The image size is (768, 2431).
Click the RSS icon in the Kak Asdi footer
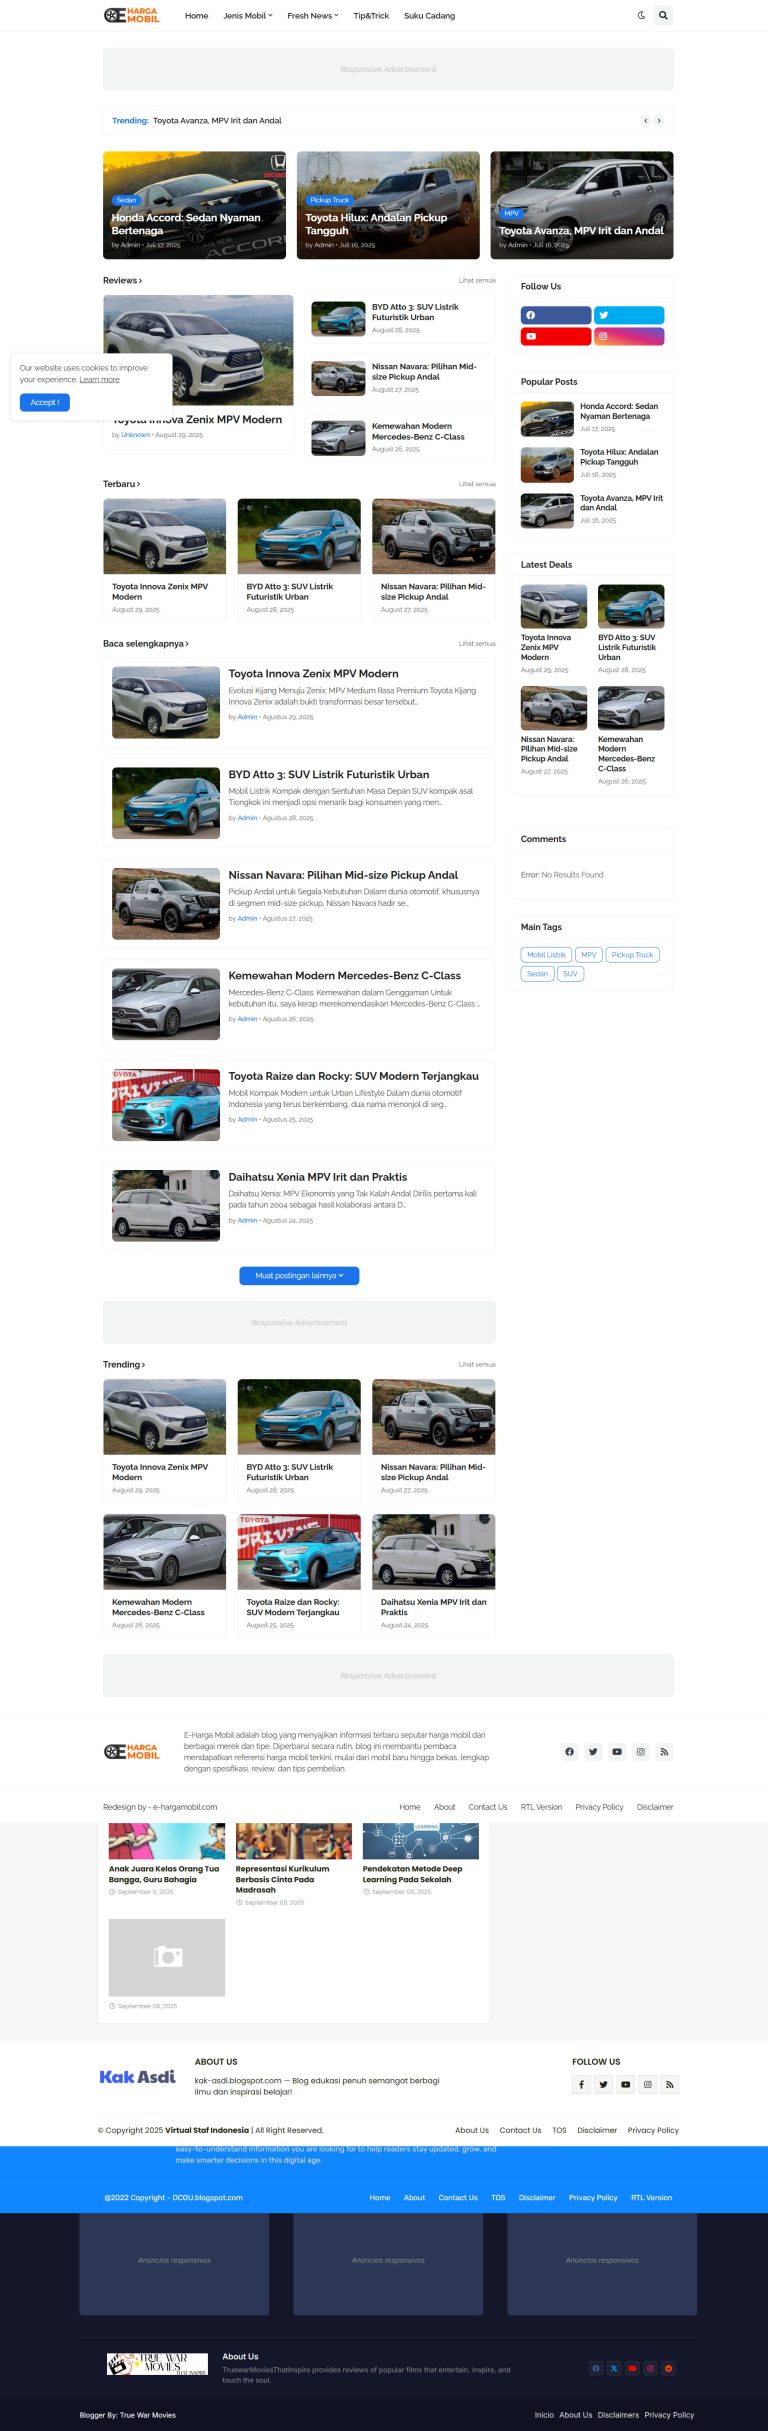point(670,2084)
